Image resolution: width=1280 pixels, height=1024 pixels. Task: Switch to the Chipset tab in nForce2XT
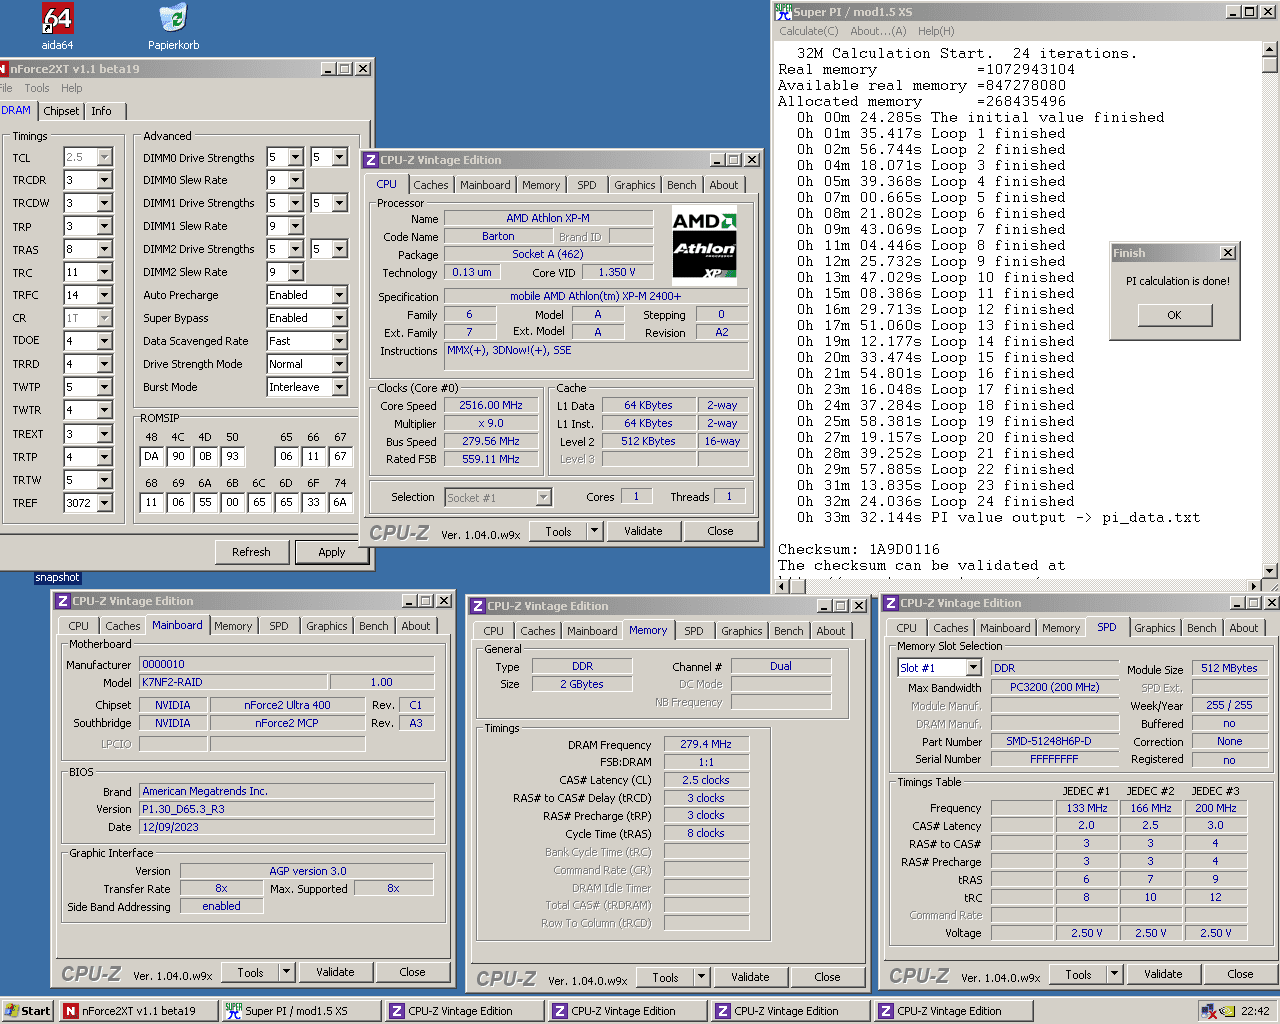point(61,111)
